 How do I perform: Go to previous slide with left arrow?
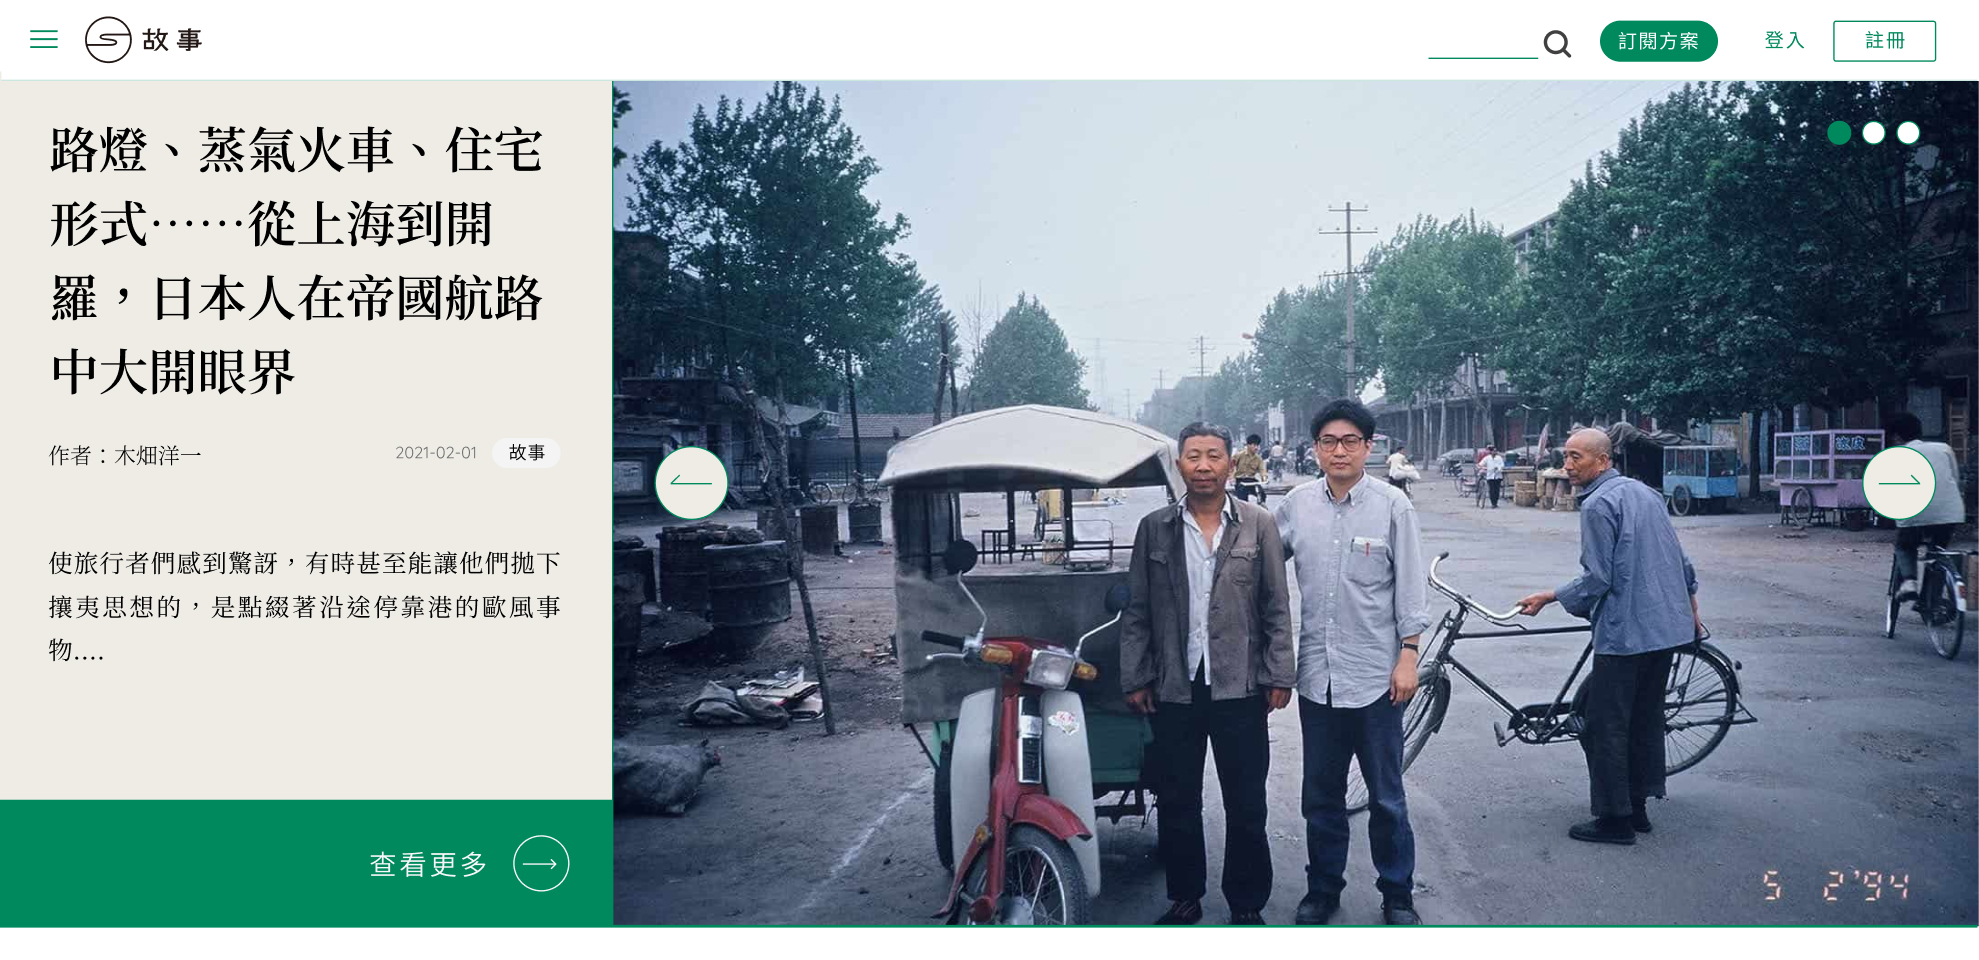pyautogui.click(x=691, y=483)
